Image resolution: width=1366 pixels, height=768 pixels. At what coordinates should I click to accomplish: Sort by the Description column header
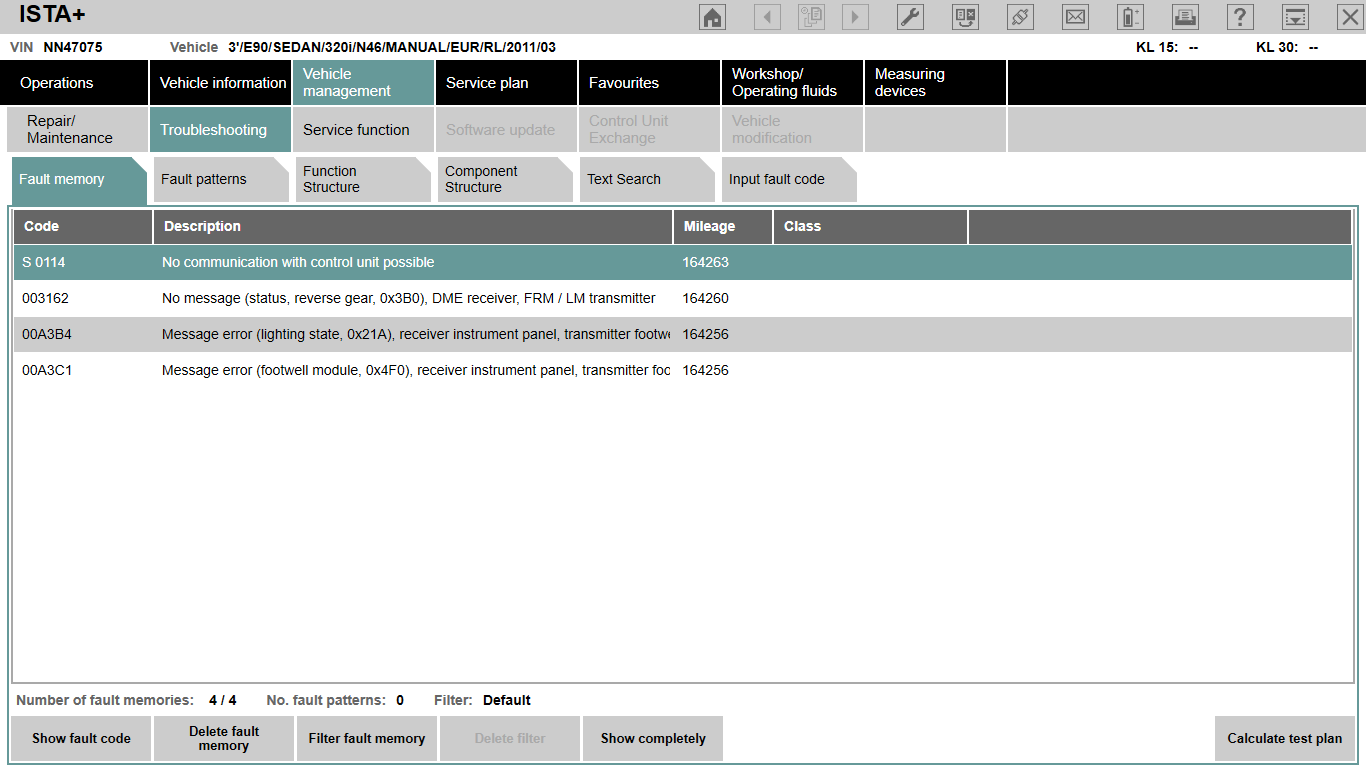413,227
